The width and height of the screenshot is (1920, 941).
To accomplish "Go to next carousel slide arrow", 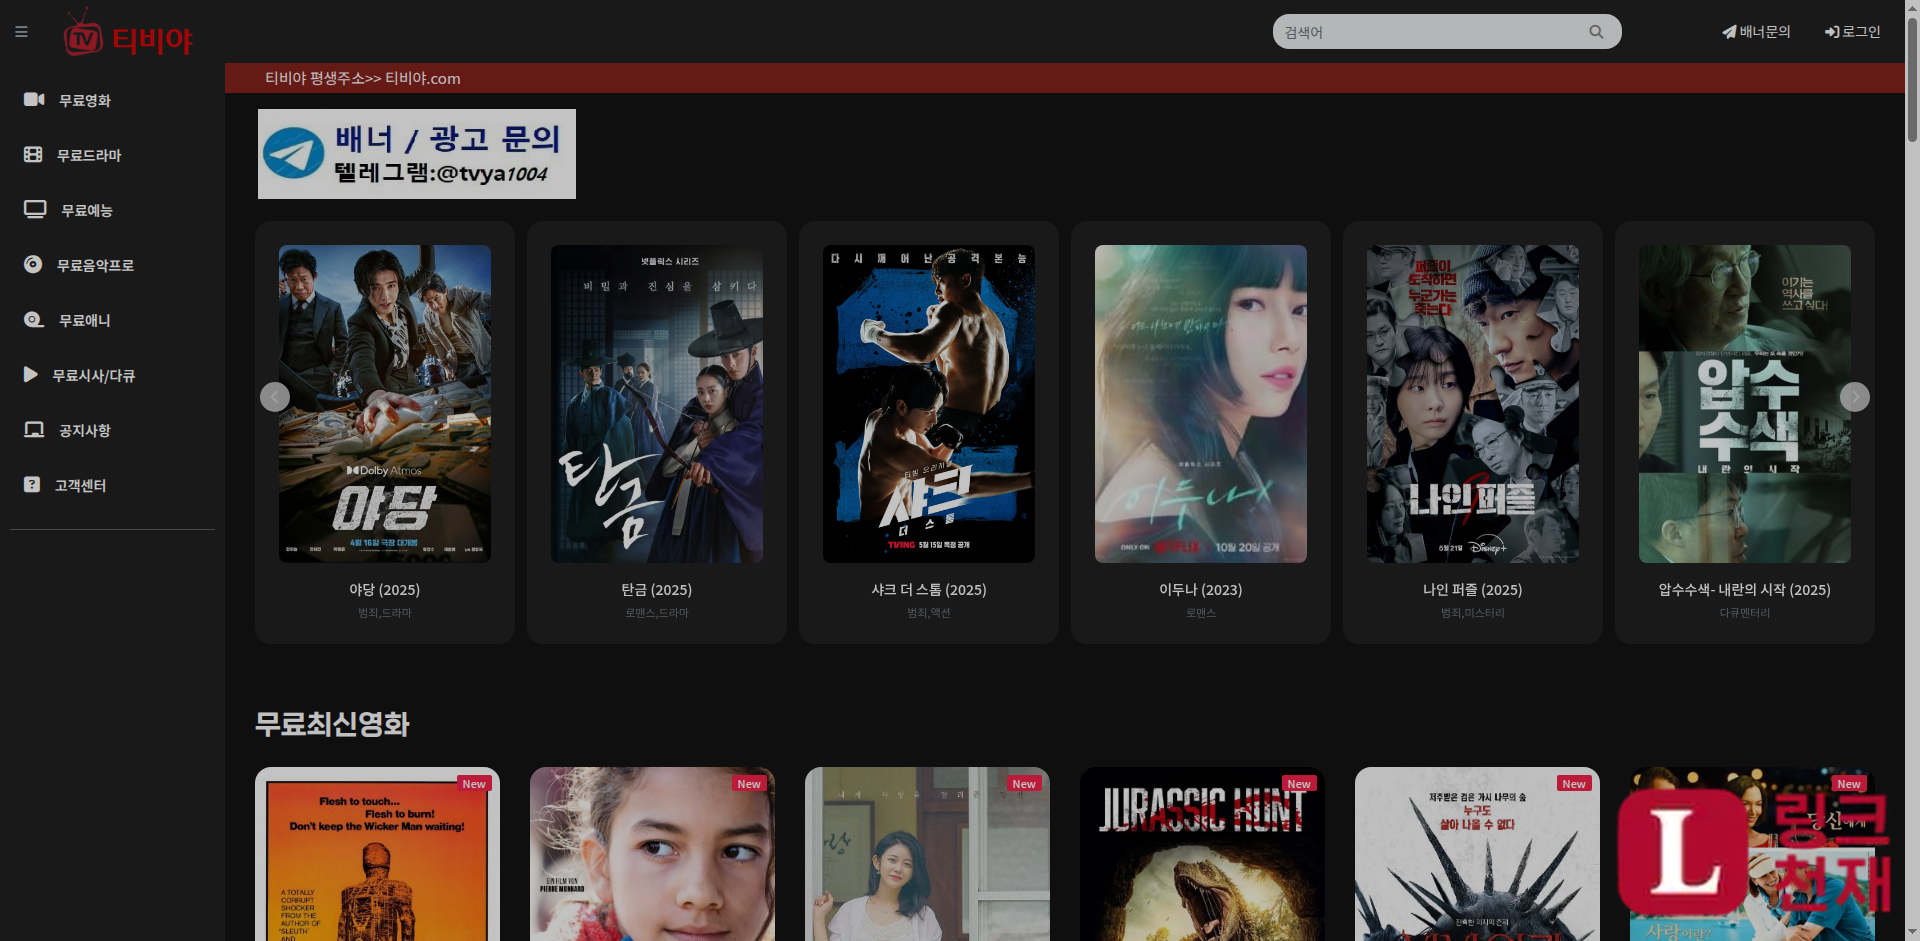I will pyautogui.click(x=1855, y=397).
